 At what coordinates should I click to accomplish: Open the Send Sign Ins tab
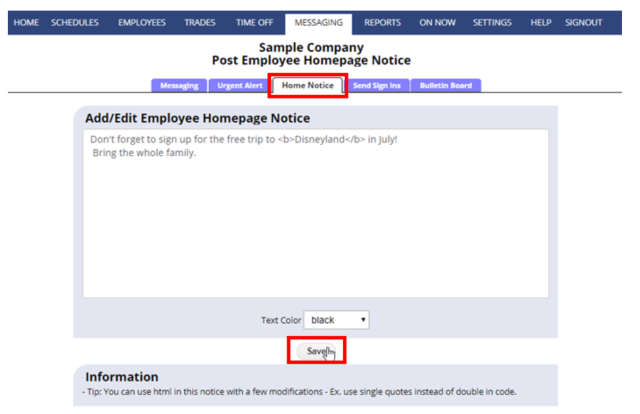tap(377, 86)
